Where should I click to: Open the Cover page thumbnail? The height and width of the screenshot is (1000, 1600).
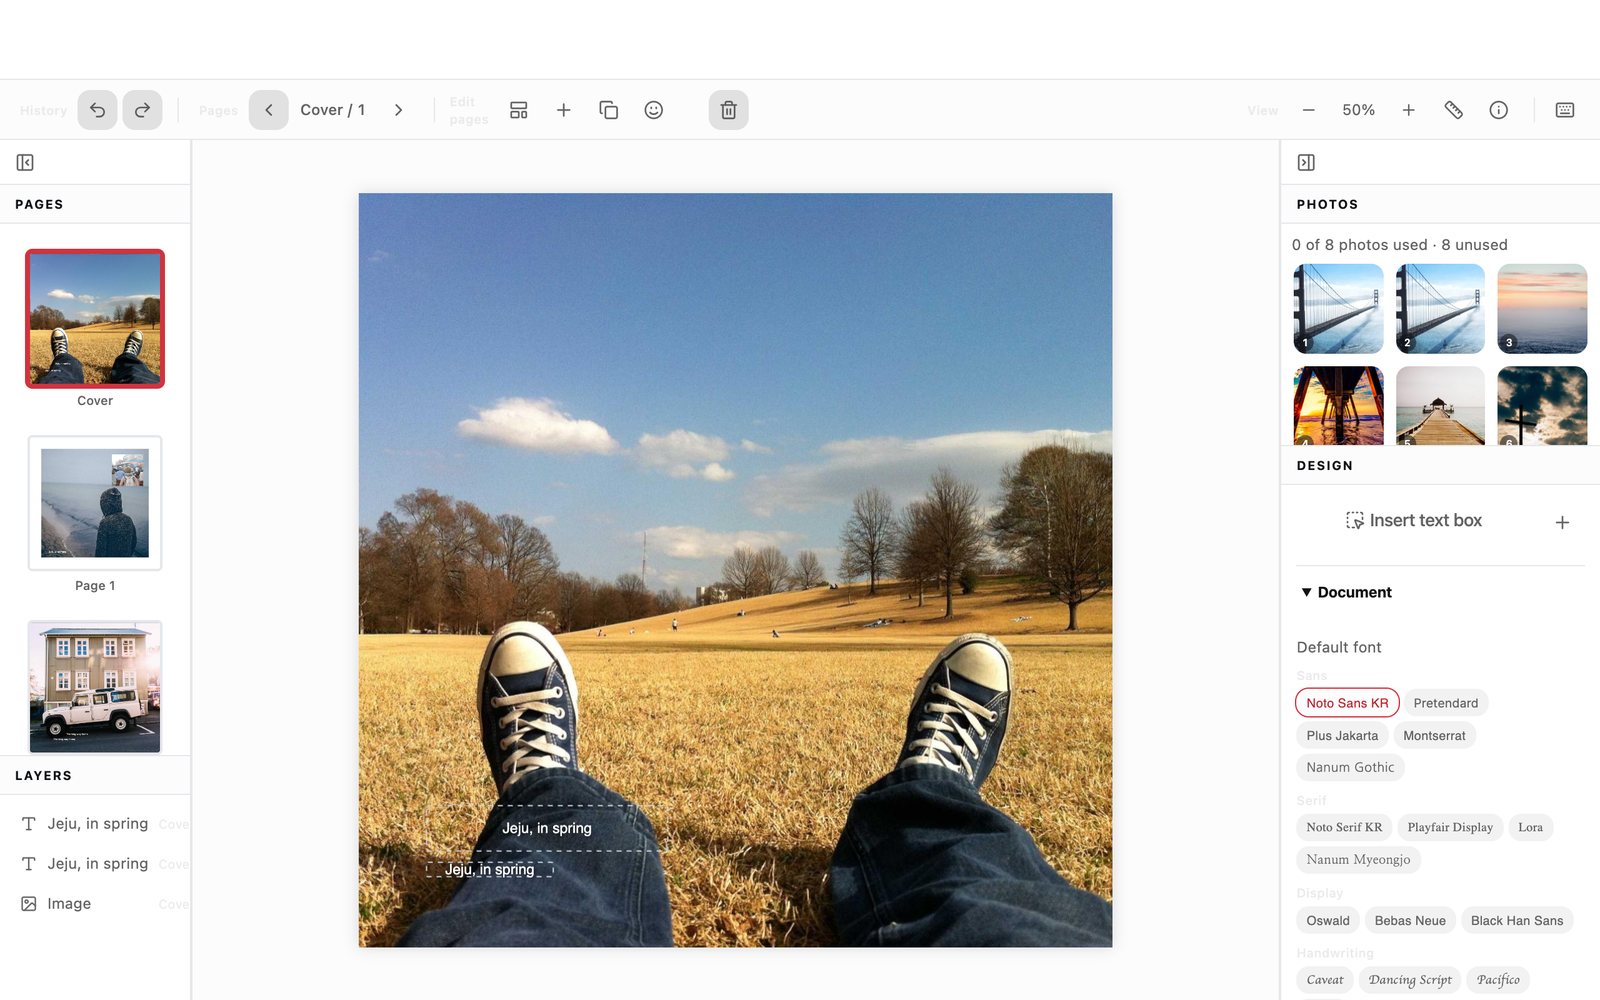coord(95,319)
